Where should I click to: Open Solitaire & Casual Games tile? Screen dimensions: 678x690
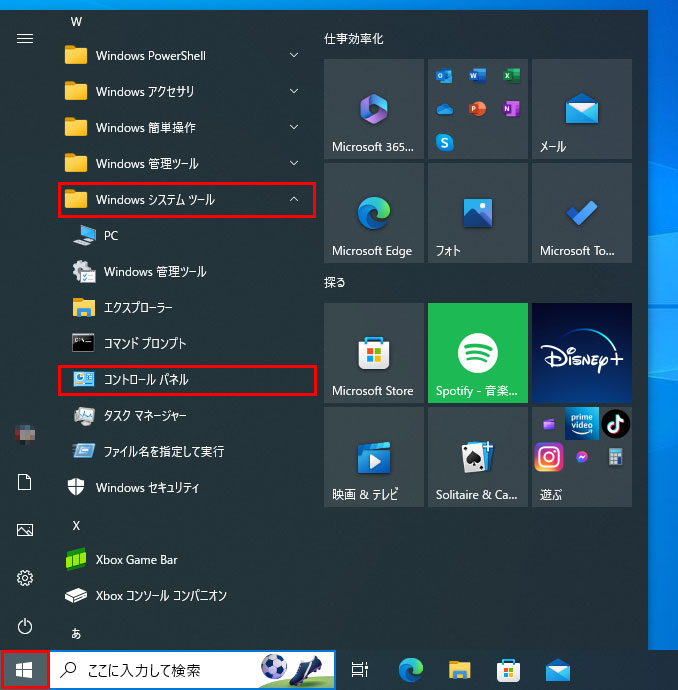[x=478, y=457]
